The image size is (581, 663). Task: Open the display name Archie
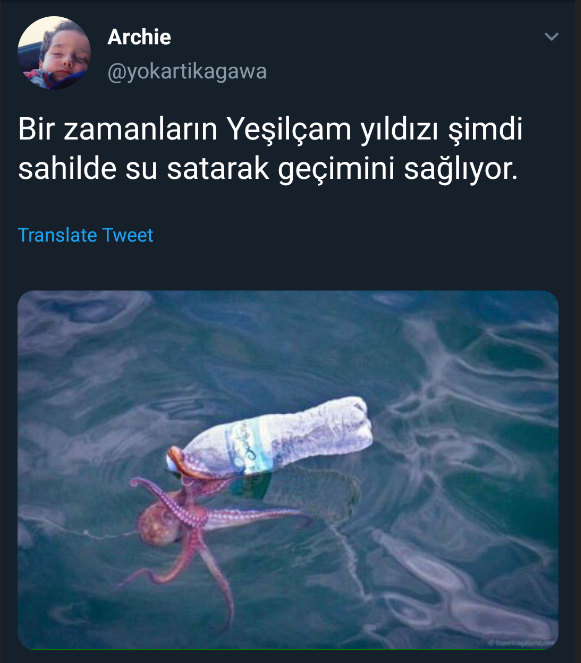[x=139, y=37]
